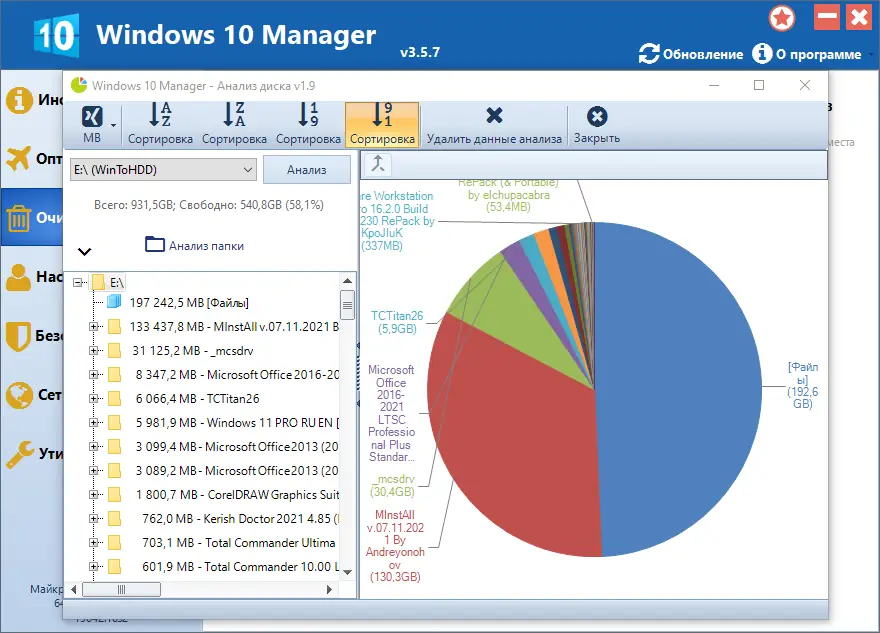Screen dimensions: 880x633
Task: Click the Всего: 931,5GB disk info text
Action: (x=209, y=205)
